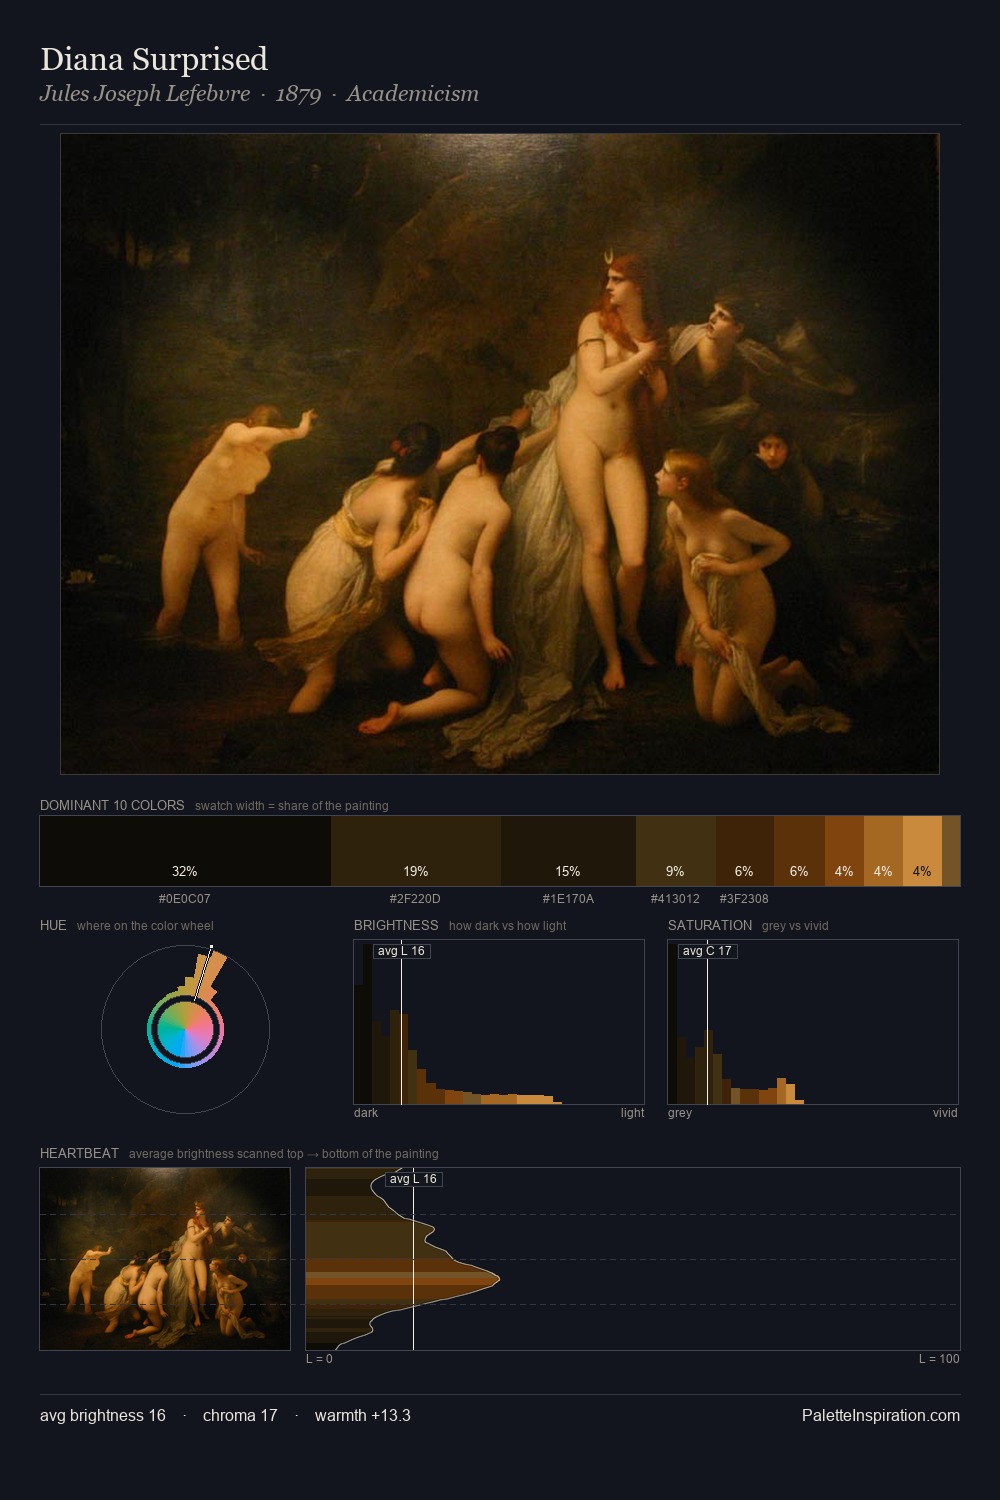The image size is (1000, 1500).
Task: Click the "19%" percentage label
Action: click(416, 871)
